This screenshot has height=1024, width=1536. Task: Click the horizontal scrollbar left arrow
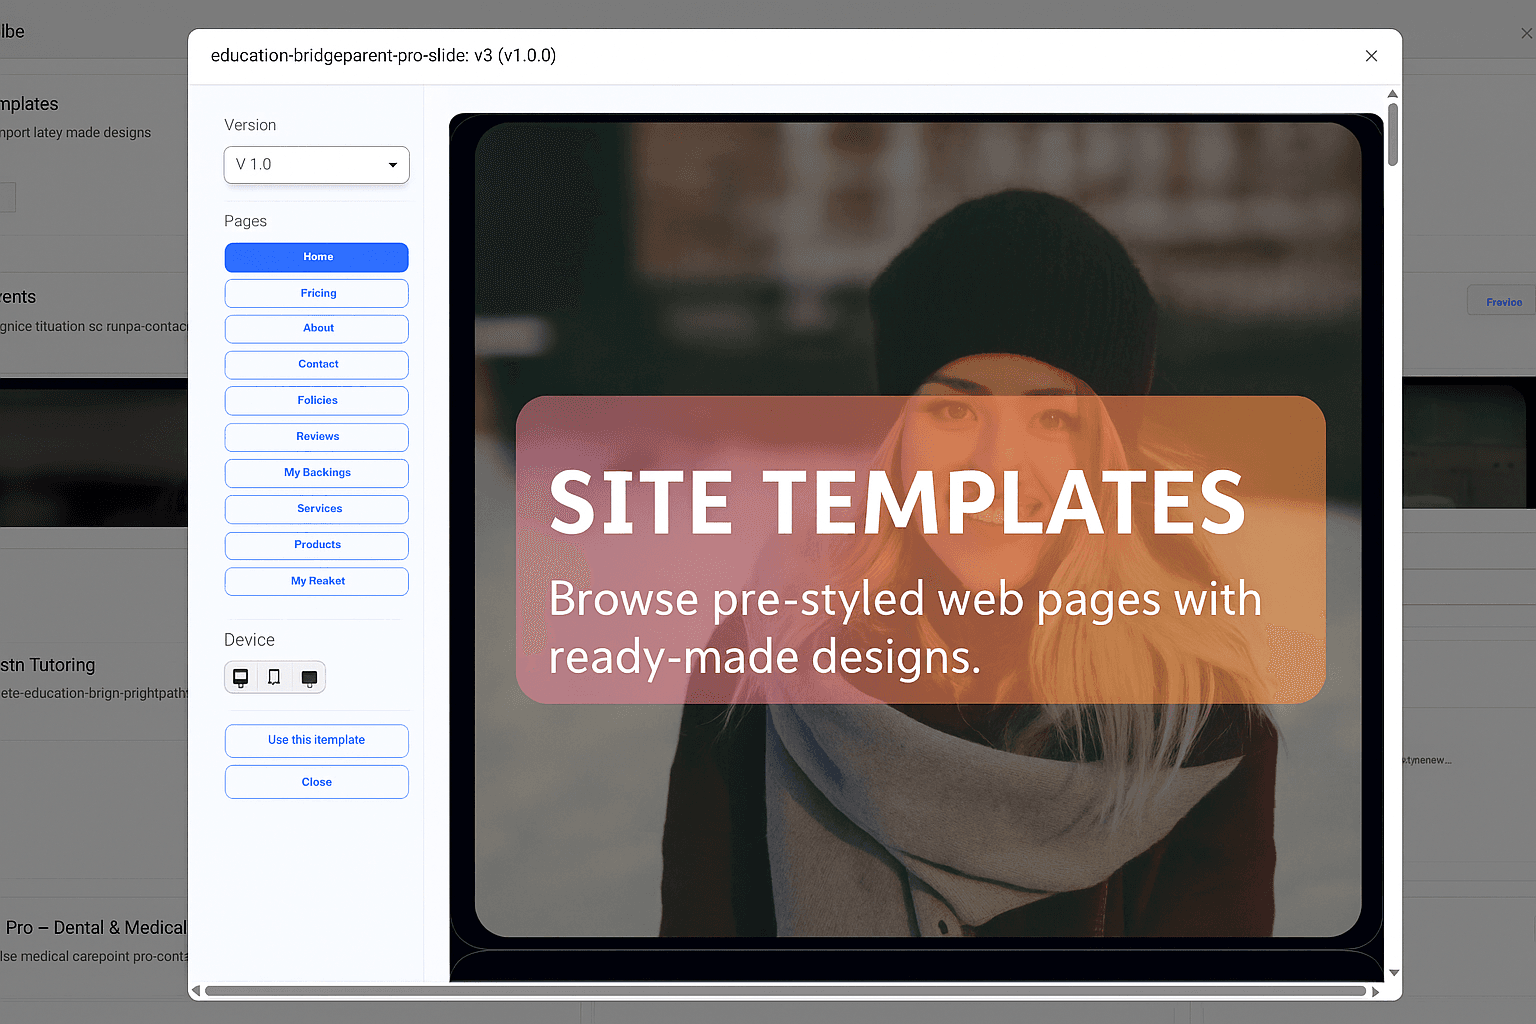[196, 991]
